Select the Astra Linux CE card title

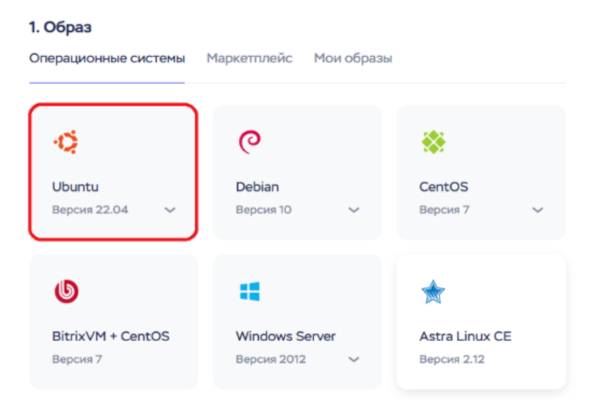pos(465,336)
